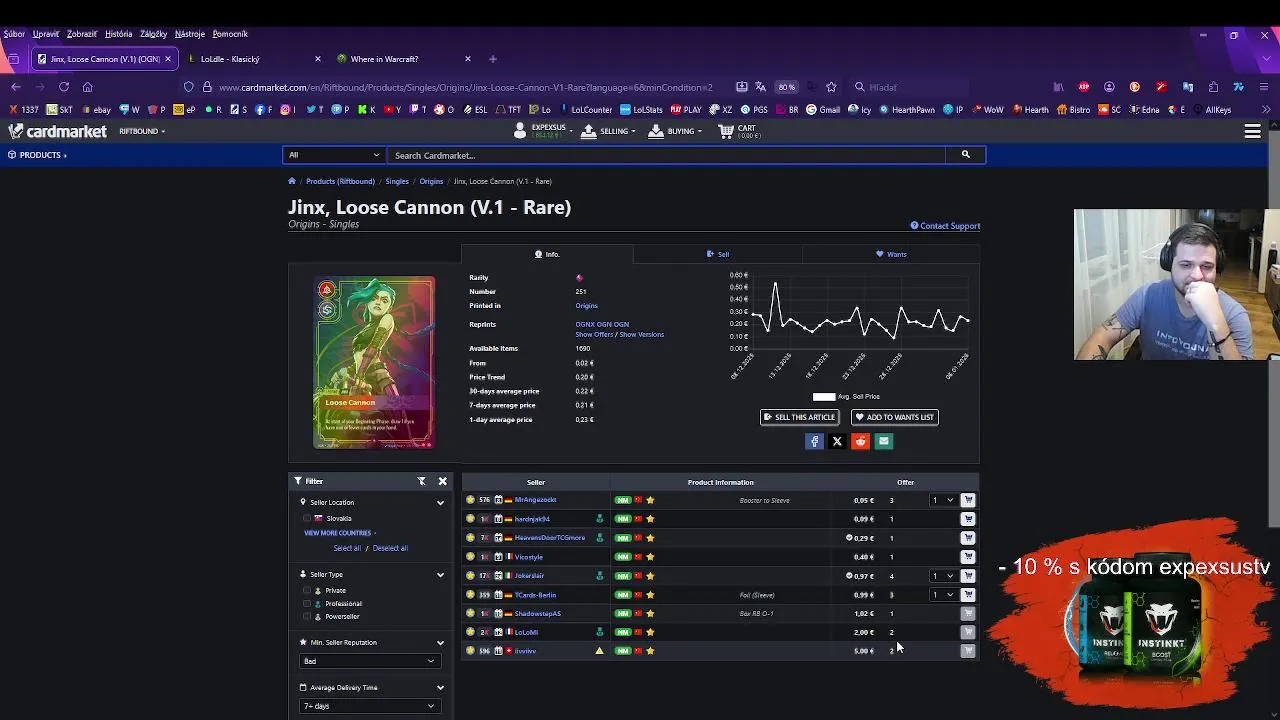Focus the Search Cardmarket field
Image resolution: width=1280 pixels, height=720 pixels.
667,155
